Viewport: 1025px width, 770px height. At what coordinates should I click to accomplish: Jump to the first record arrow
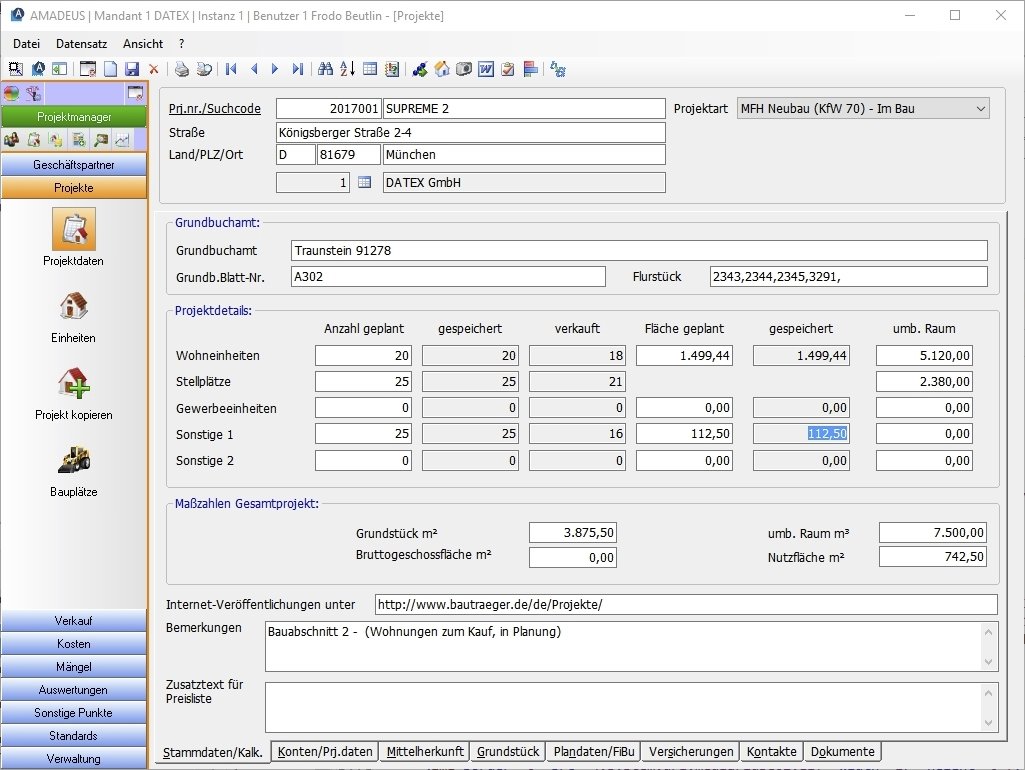click(231, 69)
